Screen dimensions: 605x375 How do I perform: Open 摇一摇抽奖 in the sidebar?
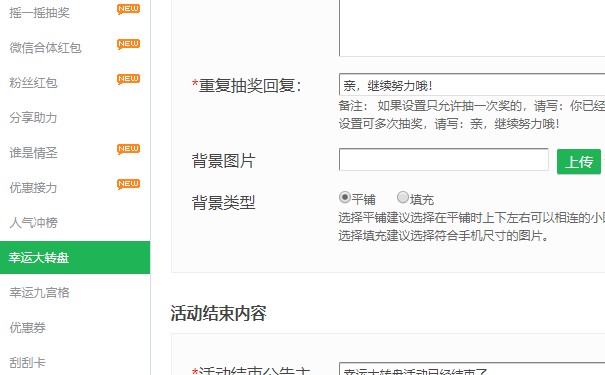click(x=39, y=13)
